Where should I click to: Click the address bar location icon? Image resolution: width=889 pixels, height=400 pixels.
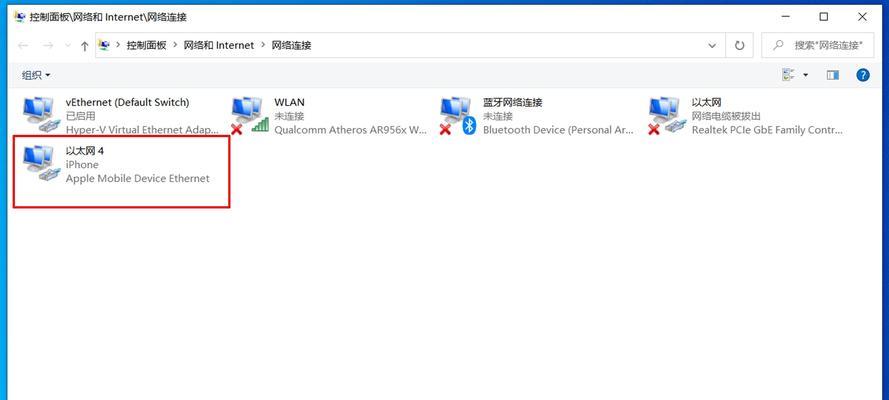pyautogui.click(x=104, y=45)
